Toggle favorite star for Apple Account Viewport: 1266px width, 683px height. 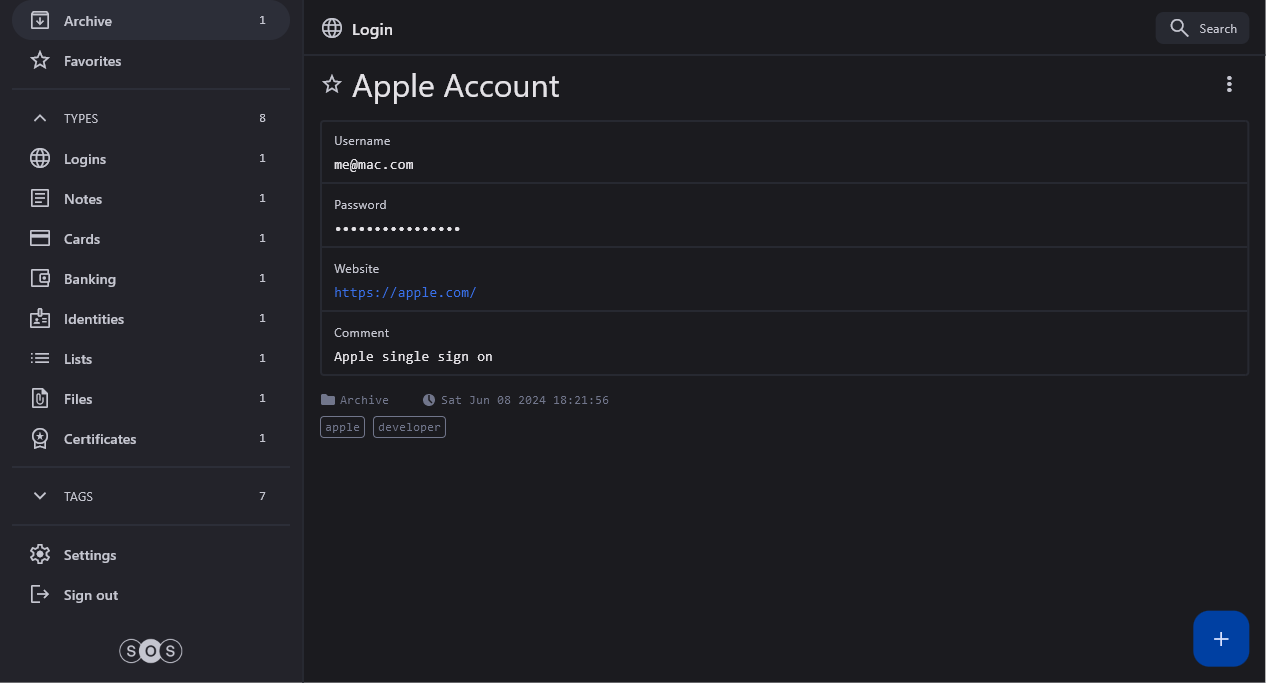(x=332, y=85)
